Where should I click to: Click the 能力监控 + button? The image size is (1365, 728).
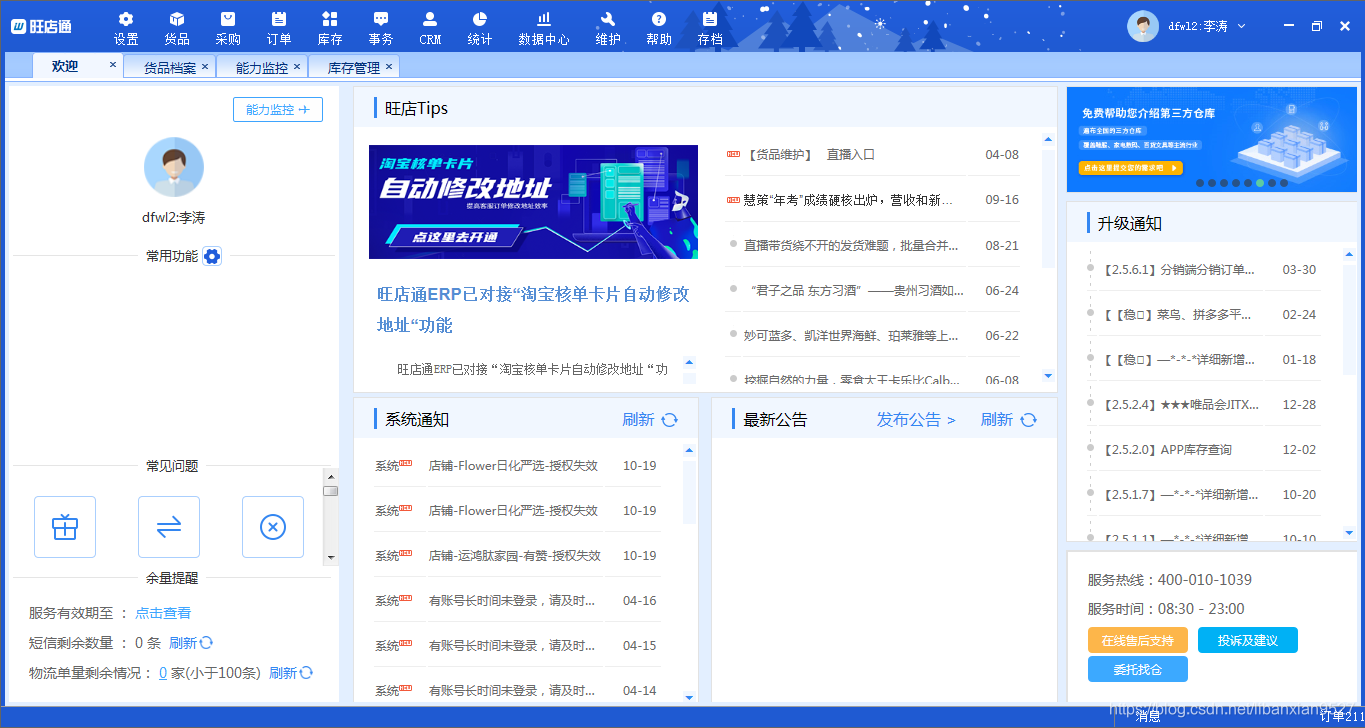278,109
